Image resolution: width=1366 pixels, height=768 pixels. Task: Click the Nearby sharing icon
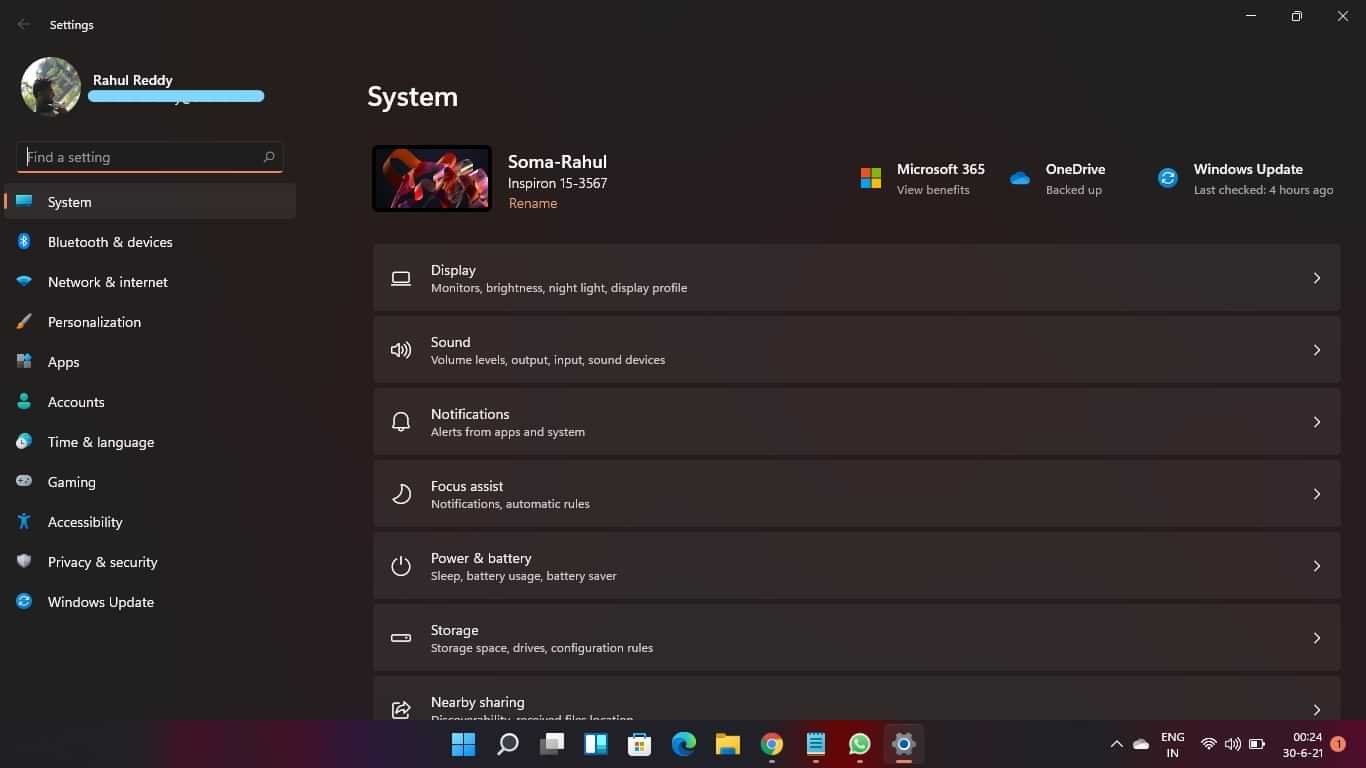[x=401, y=709]
